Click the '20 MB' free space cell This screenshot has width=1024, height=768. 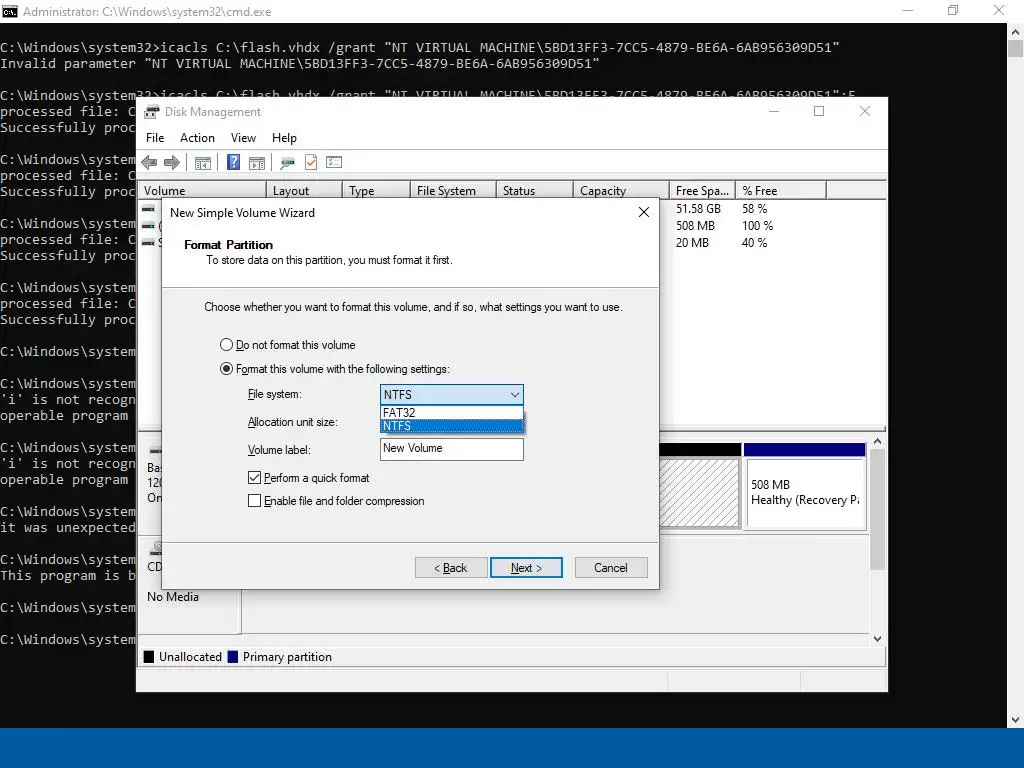pos(692,243)
